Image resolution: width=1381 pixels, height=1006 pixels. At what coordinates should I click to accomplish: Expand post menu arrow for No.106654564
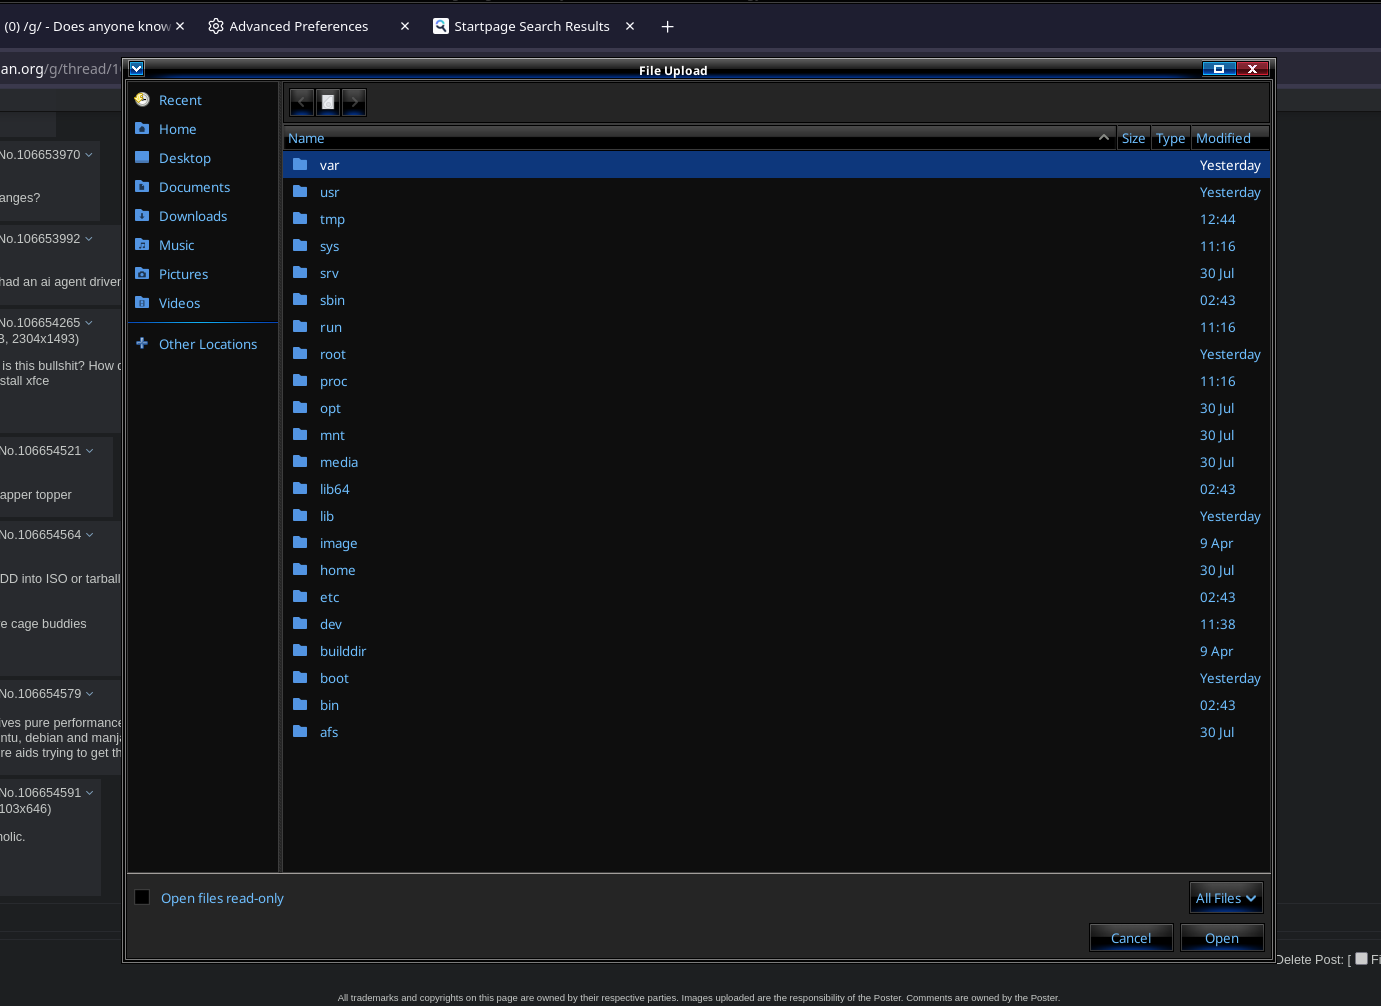[90, 535]
